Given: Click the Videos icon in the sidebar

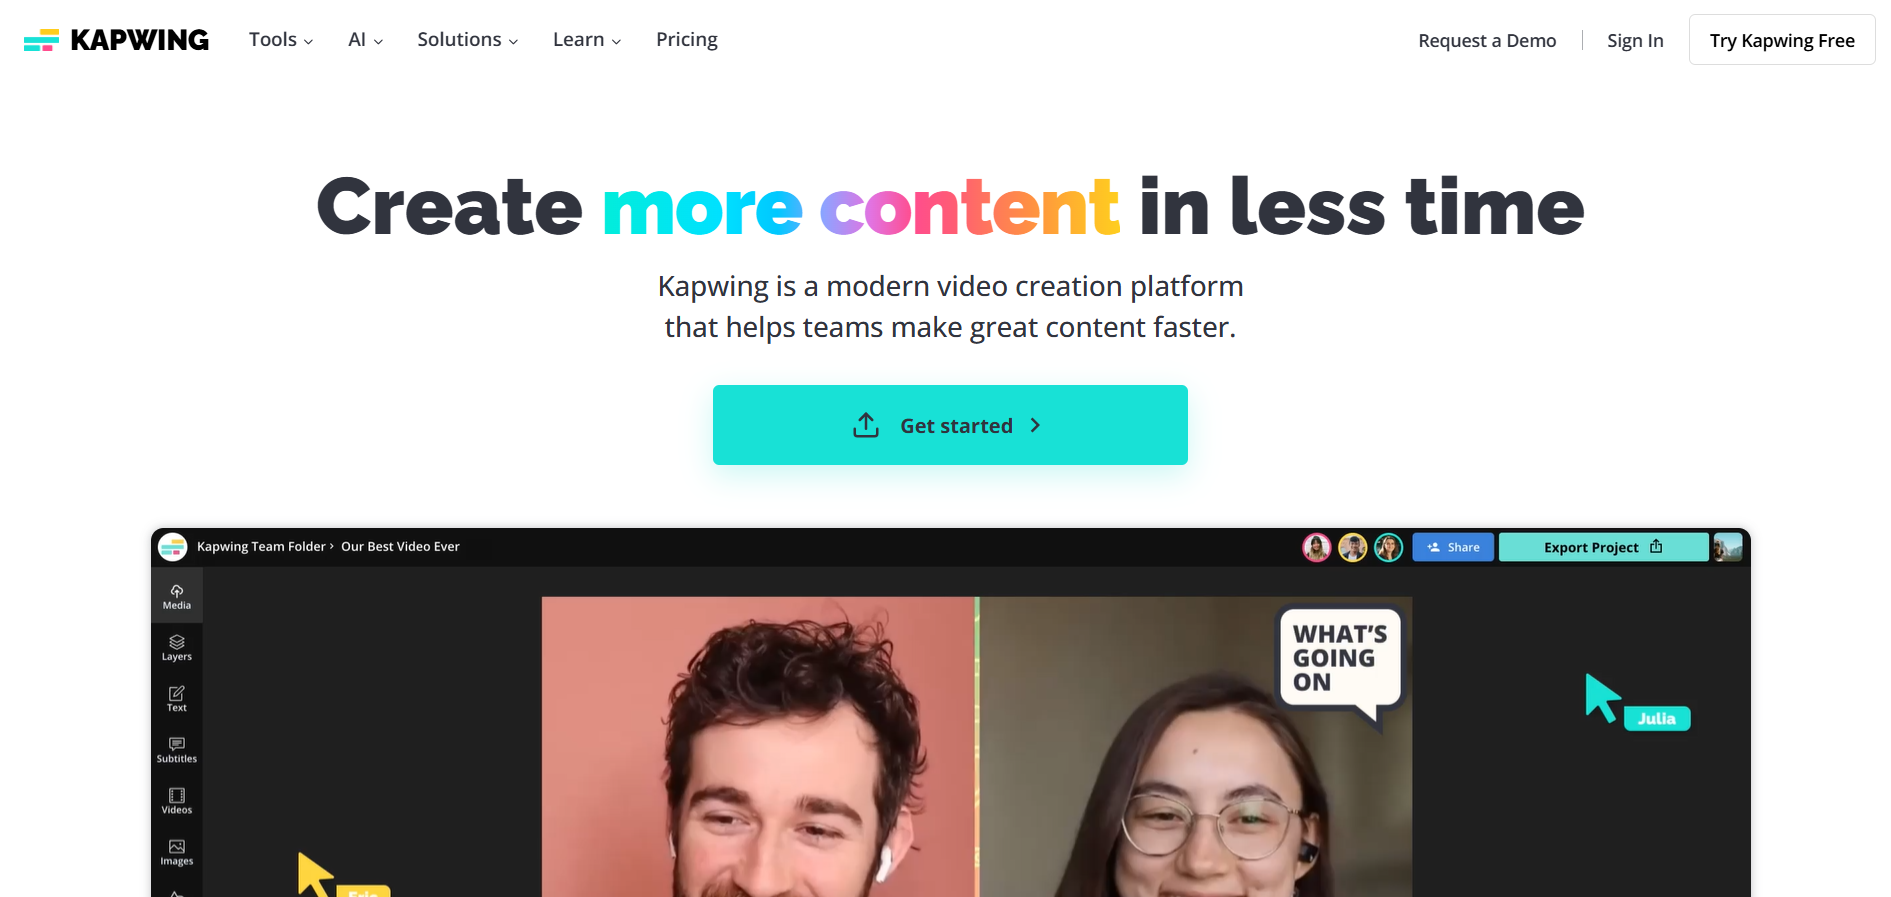Looking at the screenshot, I should (177, 801).
